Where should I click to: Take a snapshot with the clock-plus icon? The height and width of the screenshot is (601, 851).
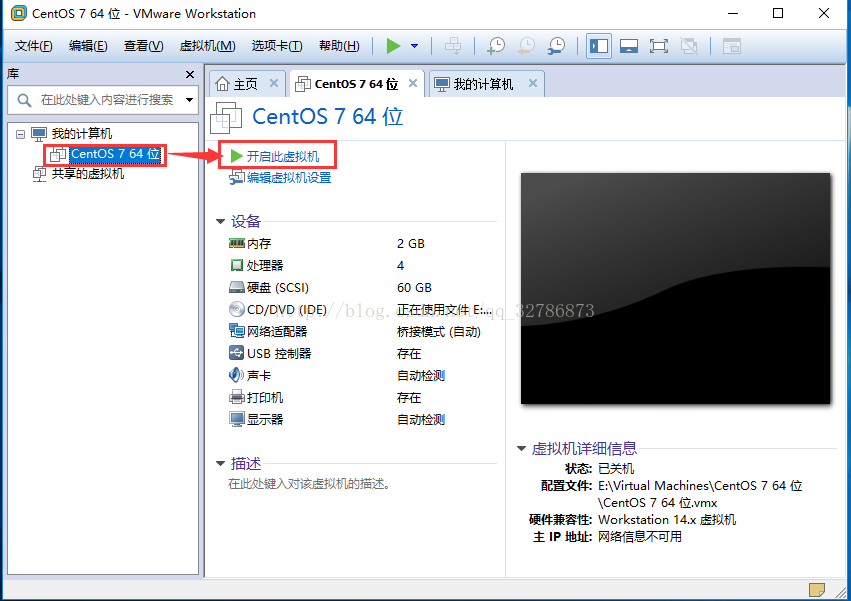(496, 46)
